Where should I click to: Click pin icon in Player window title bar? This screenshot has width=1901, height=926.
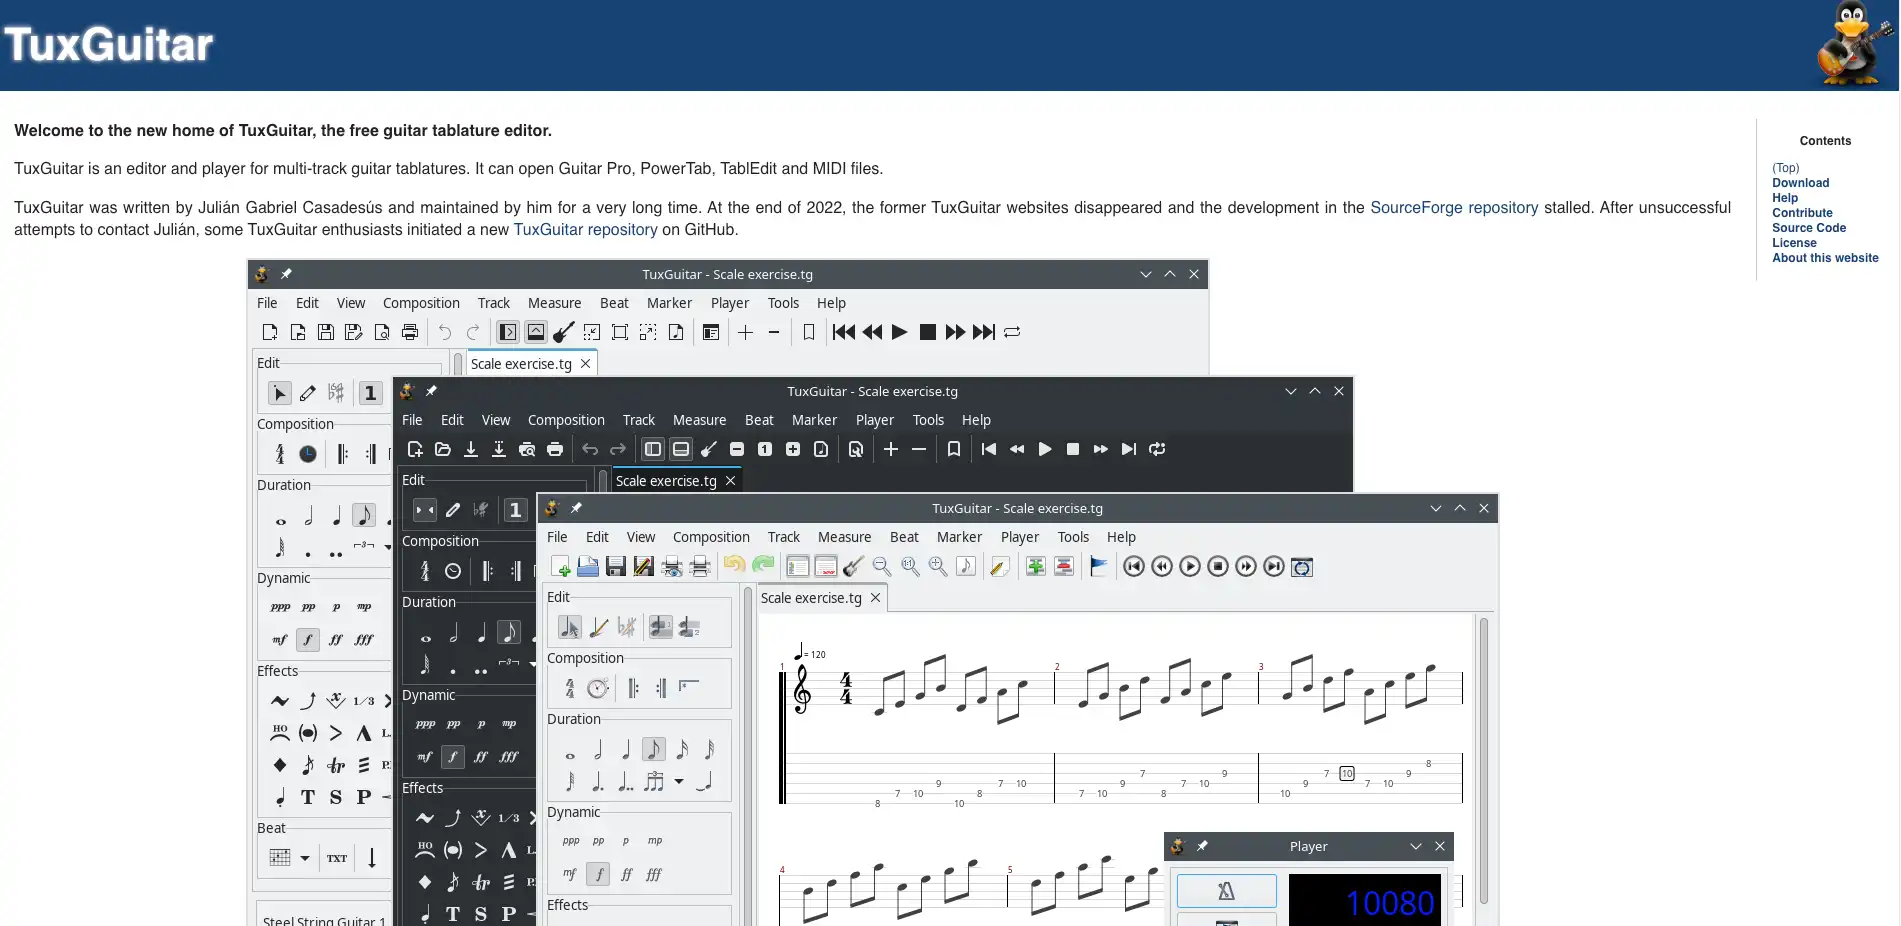point(1202,846)
